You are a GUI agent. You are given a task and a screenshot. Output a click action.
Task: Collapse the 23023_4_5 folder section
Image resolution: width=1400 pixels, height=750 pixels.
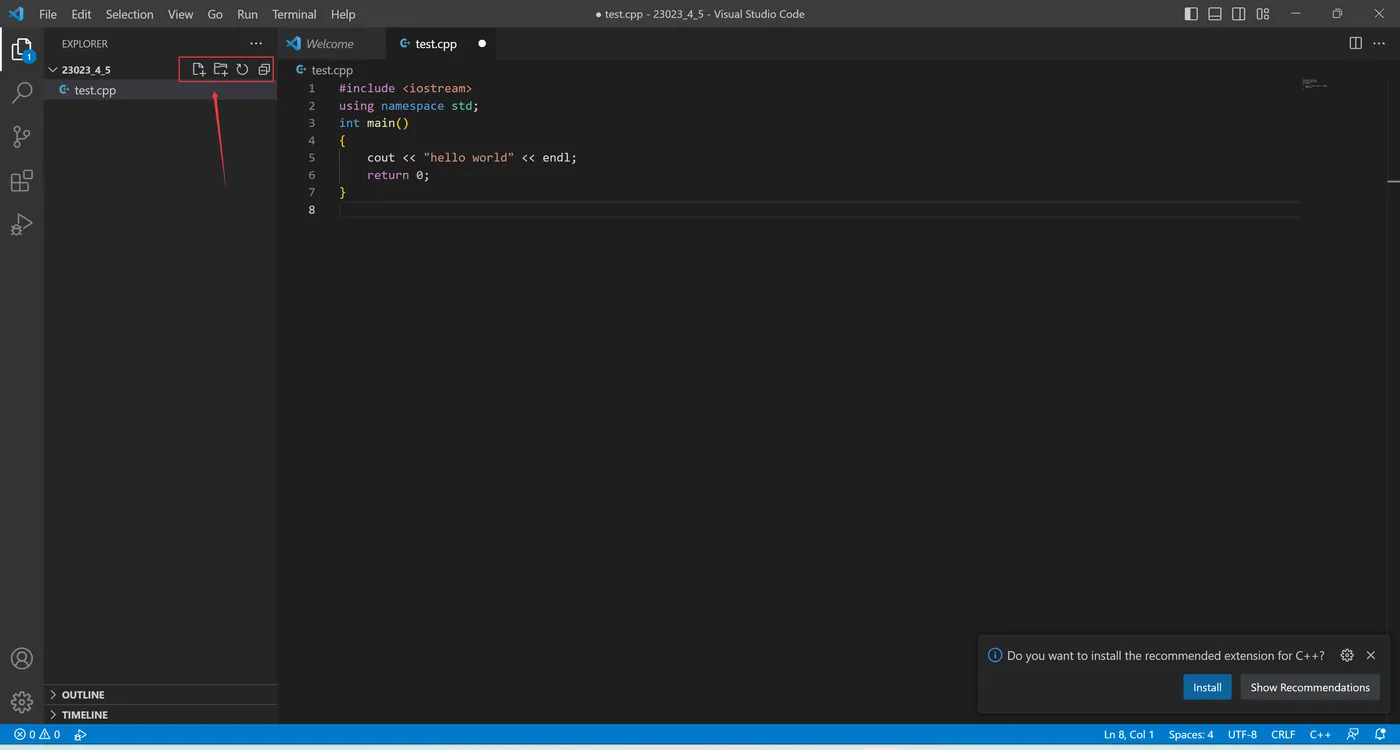pyautogui.click(x=53, y=70)
